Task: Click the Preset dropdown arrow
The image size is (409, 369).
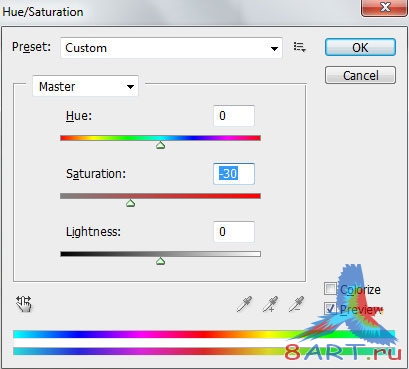Action: pos(274,49)
